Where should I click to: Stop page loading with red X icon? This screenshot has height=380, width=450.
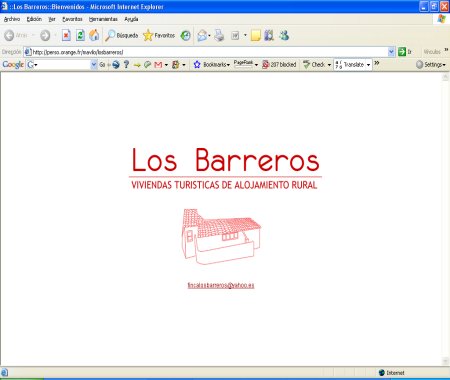pos(66,35)
